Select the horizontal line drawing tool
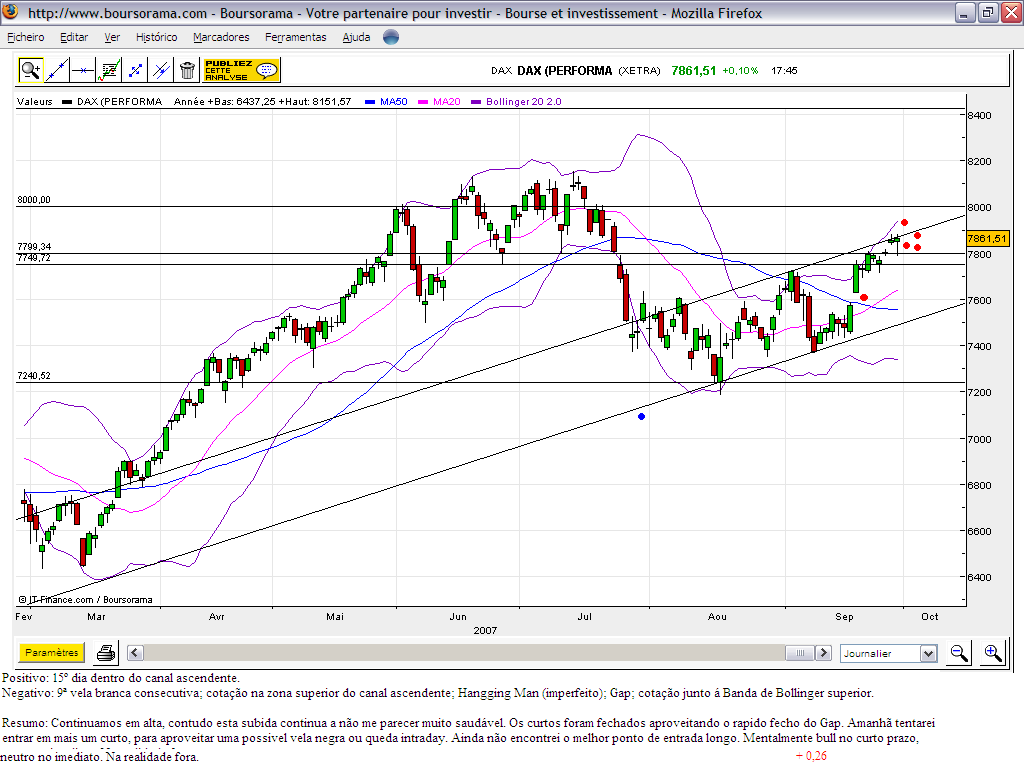Image resolution: width=1024 pixels, height=768 pixels. click(83, 70)
